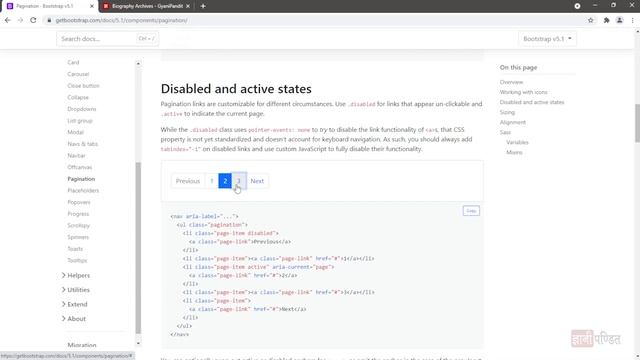Image resolution: width=640 pixels, height=360 pixels.
Task: Focus the Search docs input field
Action: (x=107, y=39)
